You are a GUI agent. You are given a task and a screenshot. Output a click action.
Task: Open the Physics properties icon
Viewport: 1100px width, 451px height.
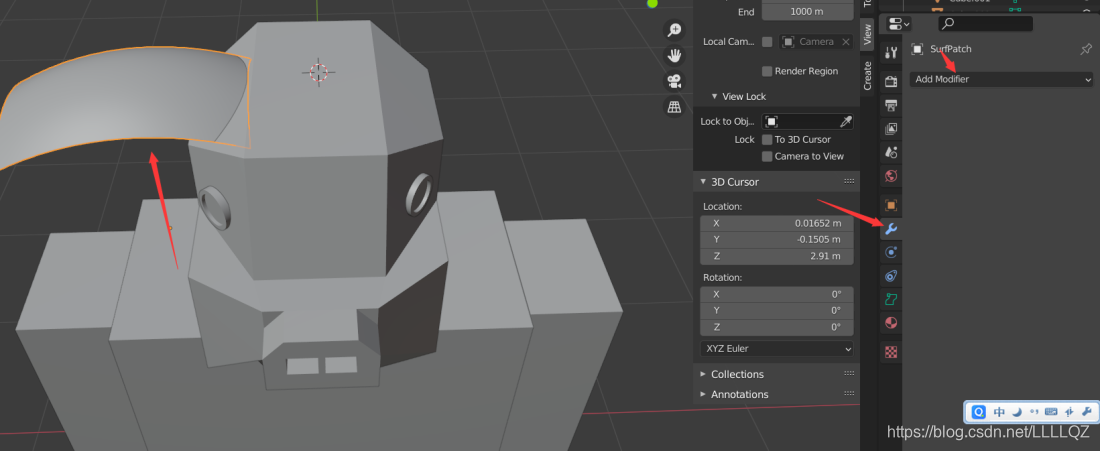coord(891,253)
